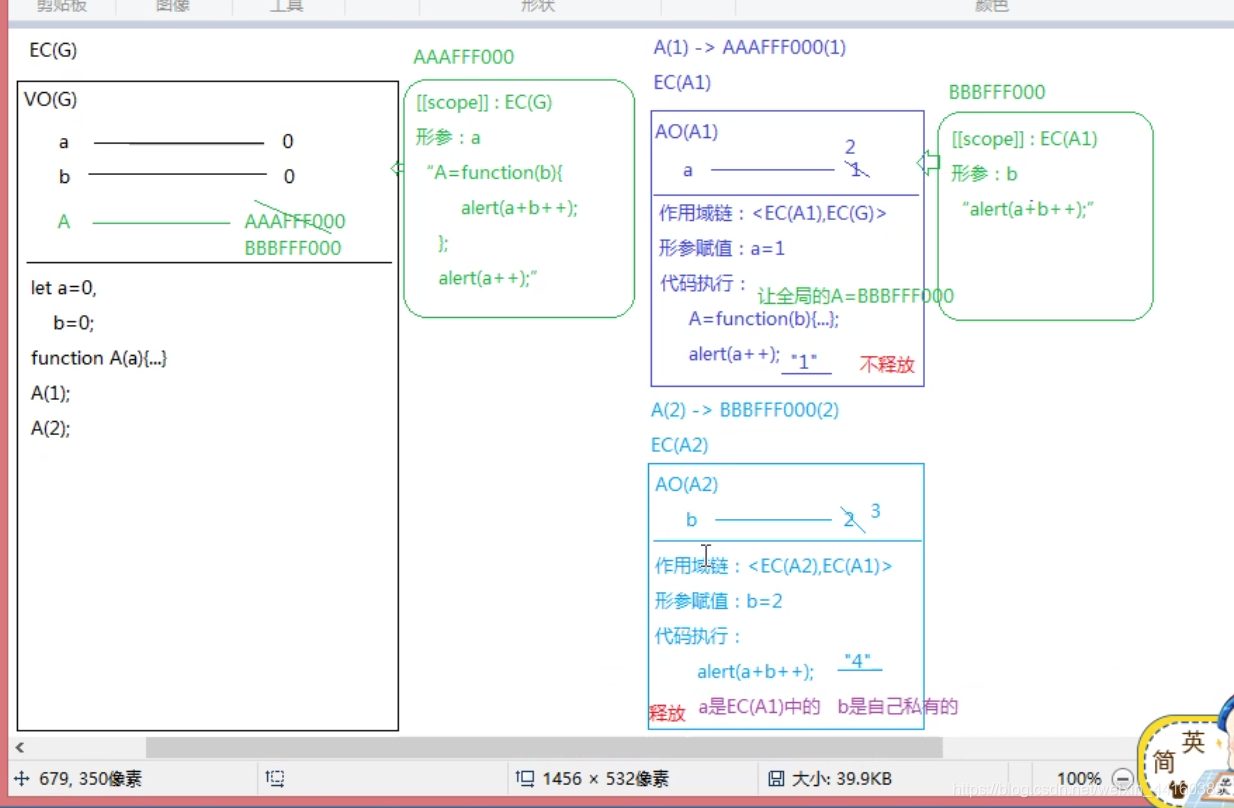This screenshot has width=1234, height=808.
Task: Click the cursor position crosshair icon
Action: point(22,778)
